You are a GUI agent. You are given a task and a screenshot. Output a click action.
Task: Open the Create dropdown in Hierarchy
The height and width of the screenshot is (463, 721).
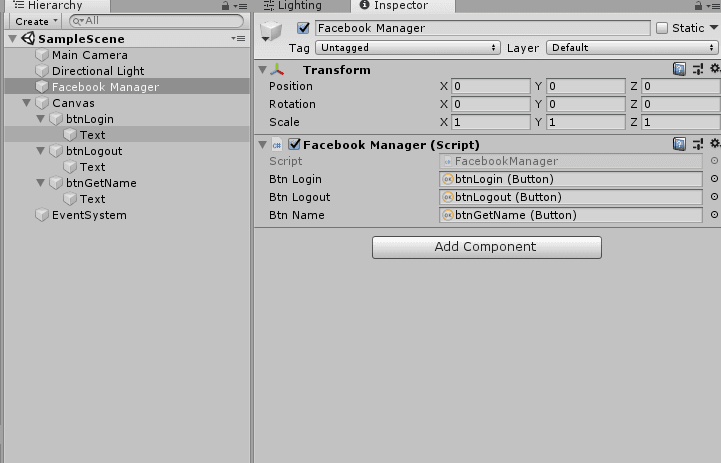coord(35,21)
